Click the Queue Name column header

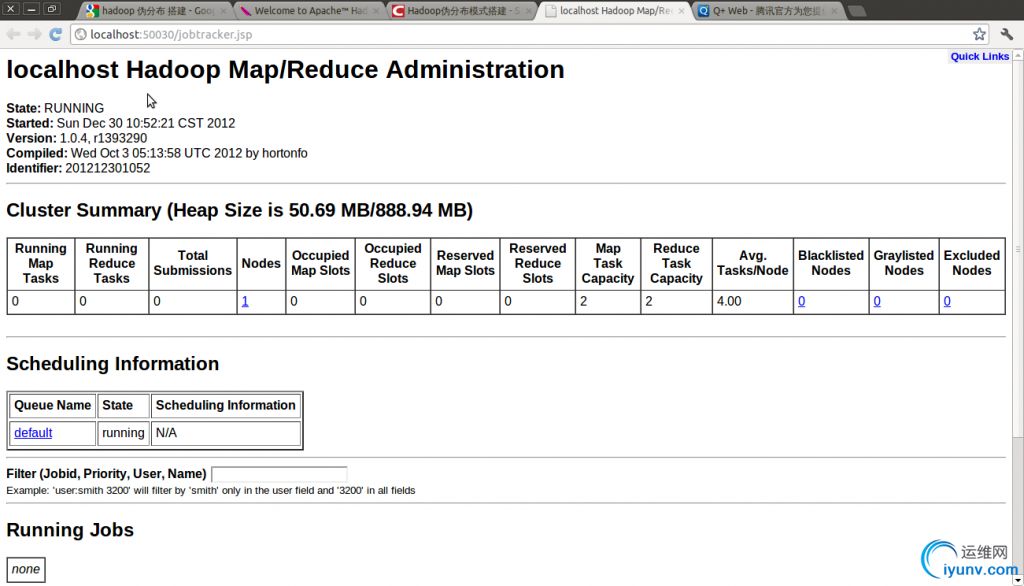(52, 405)
